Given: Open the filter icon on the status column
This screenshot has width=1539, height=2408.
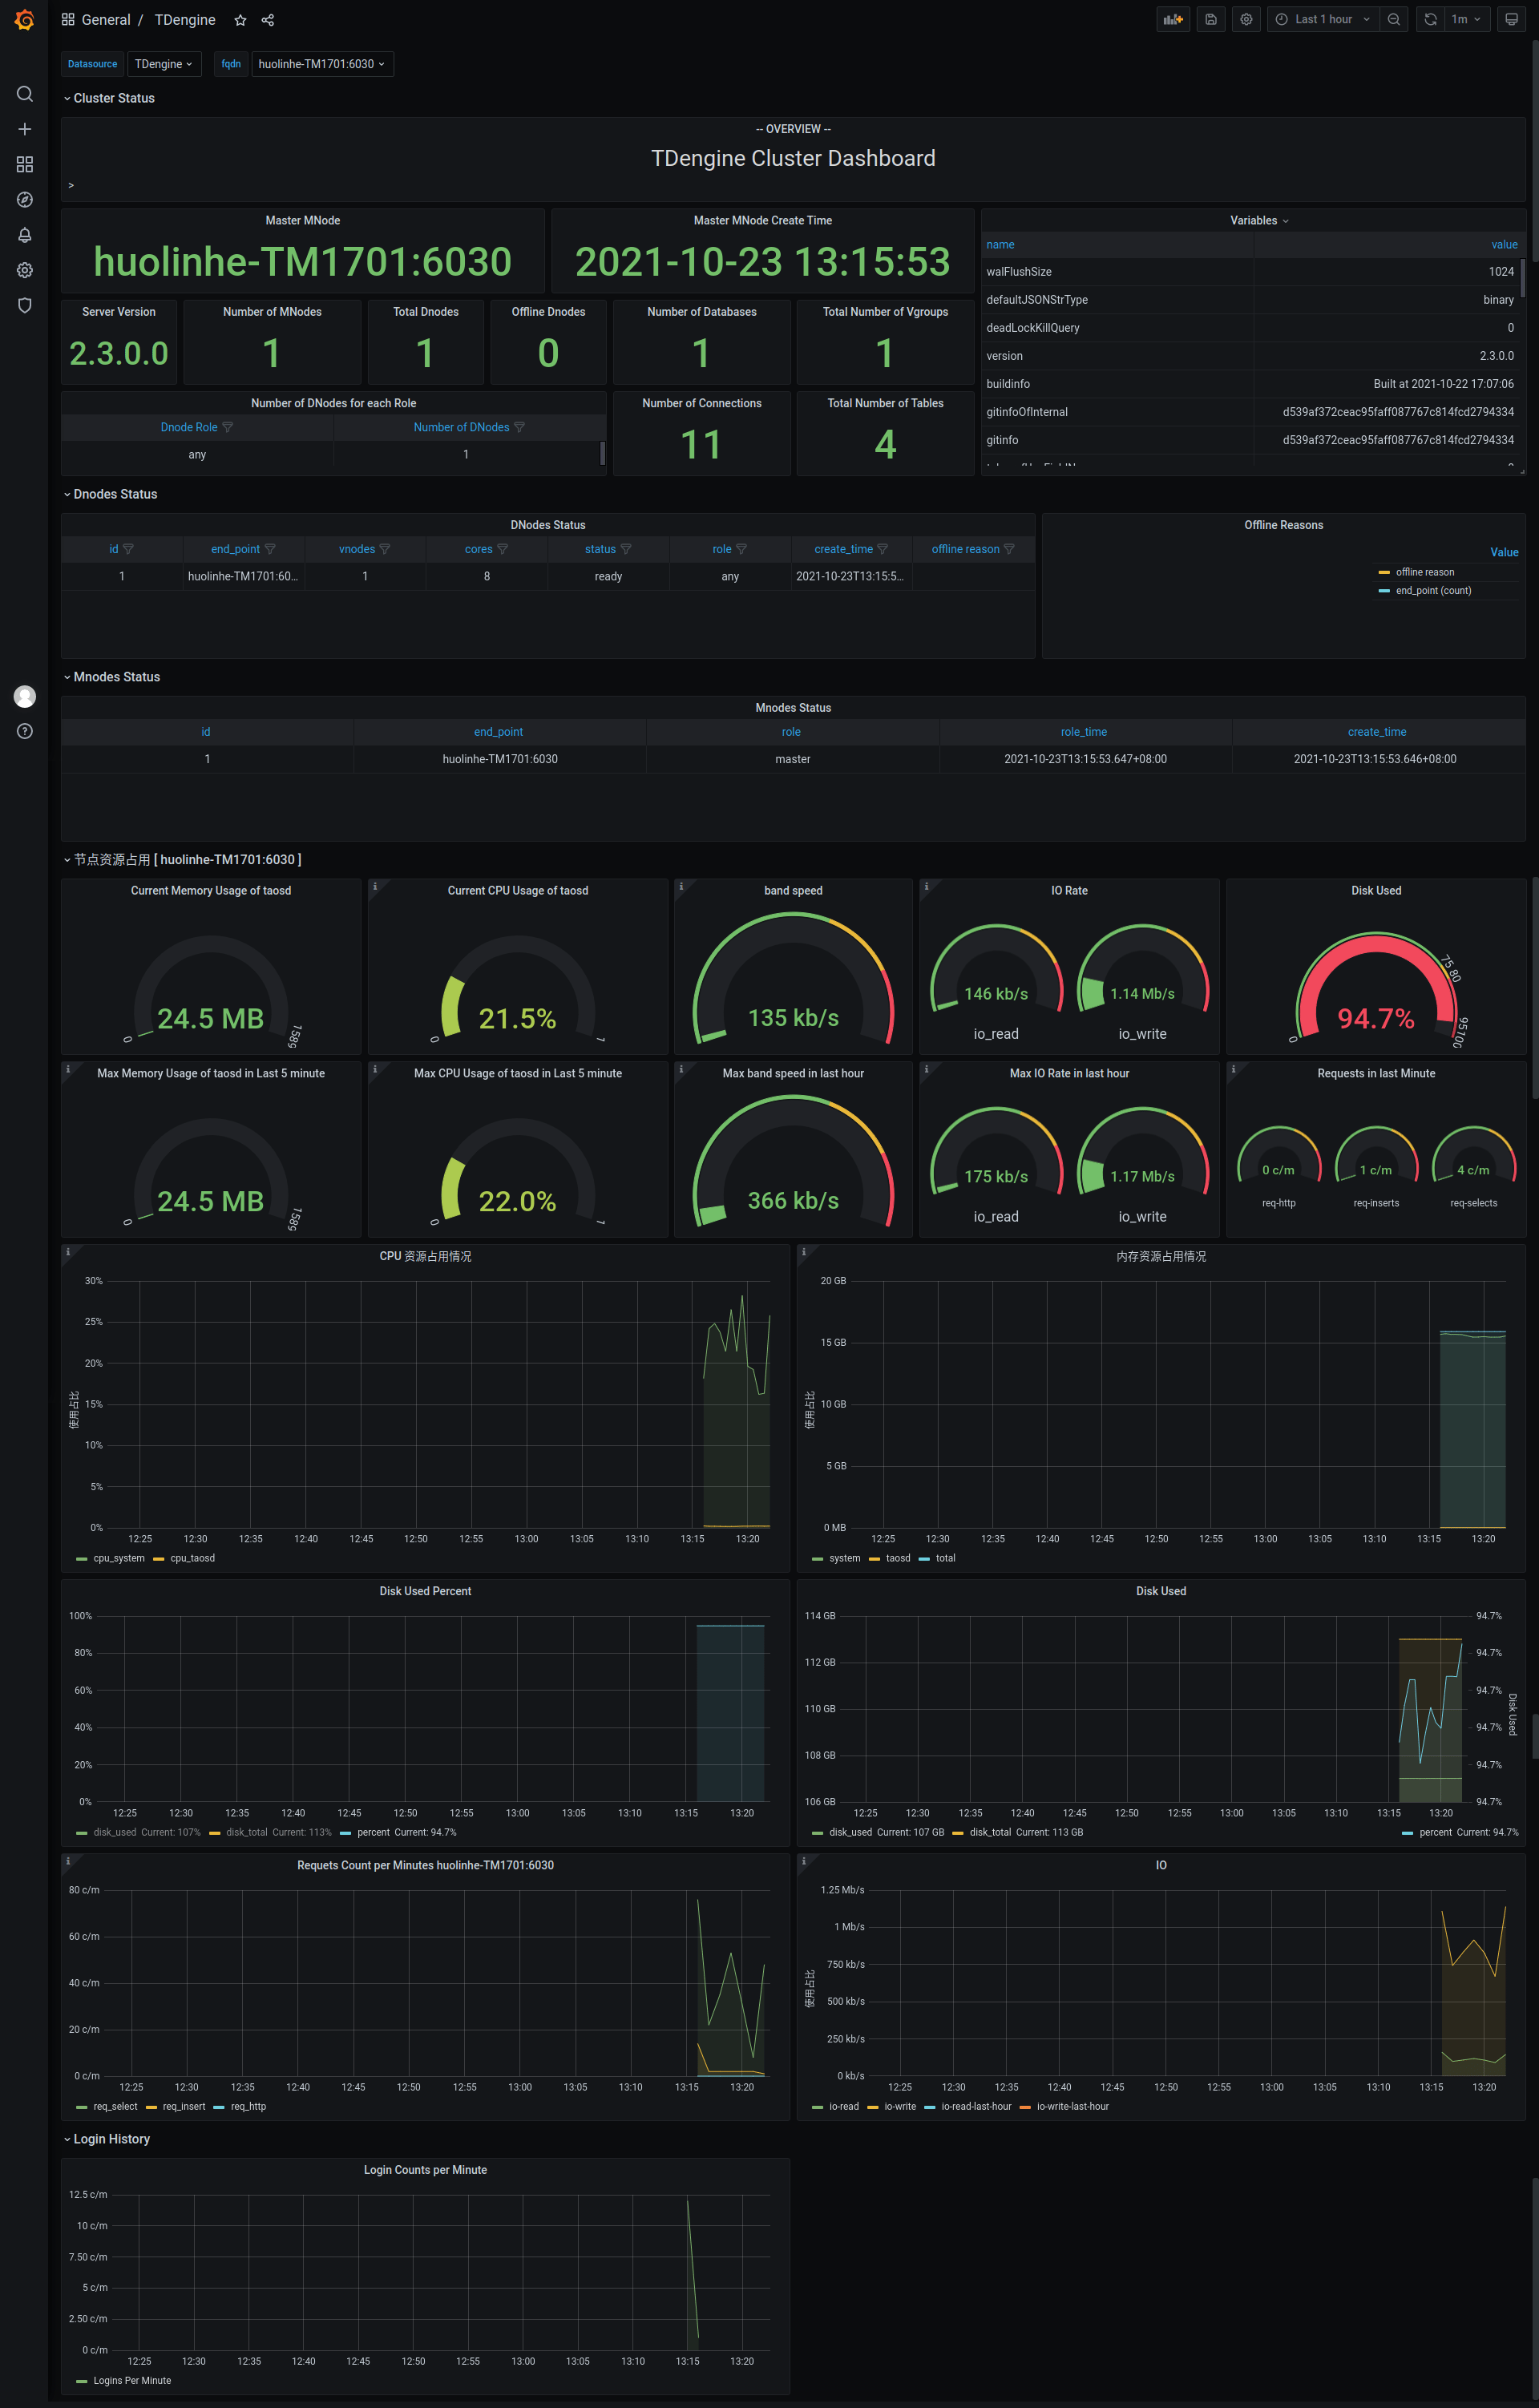Looking at the screenshot, I should click(626, 549).
